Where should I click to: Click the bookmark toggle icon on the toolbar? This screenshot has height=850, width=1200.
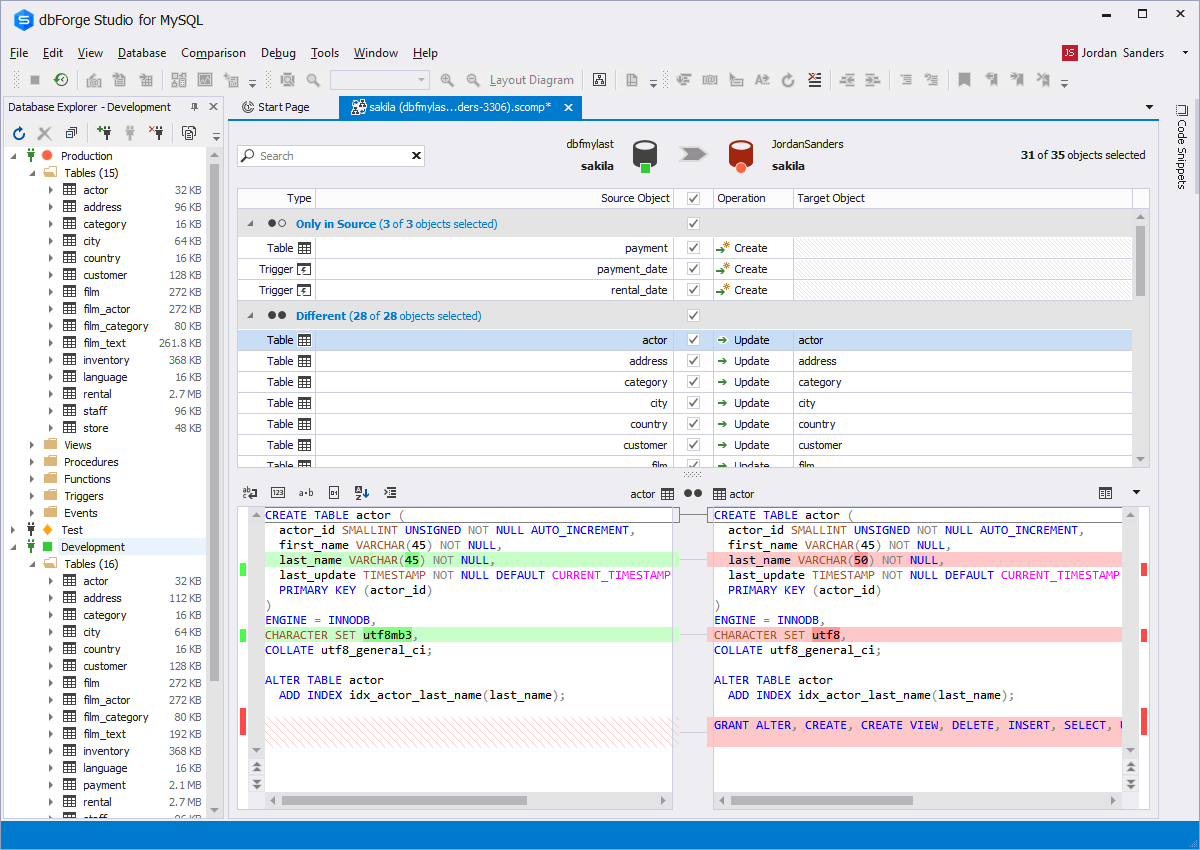coord(964,80)
